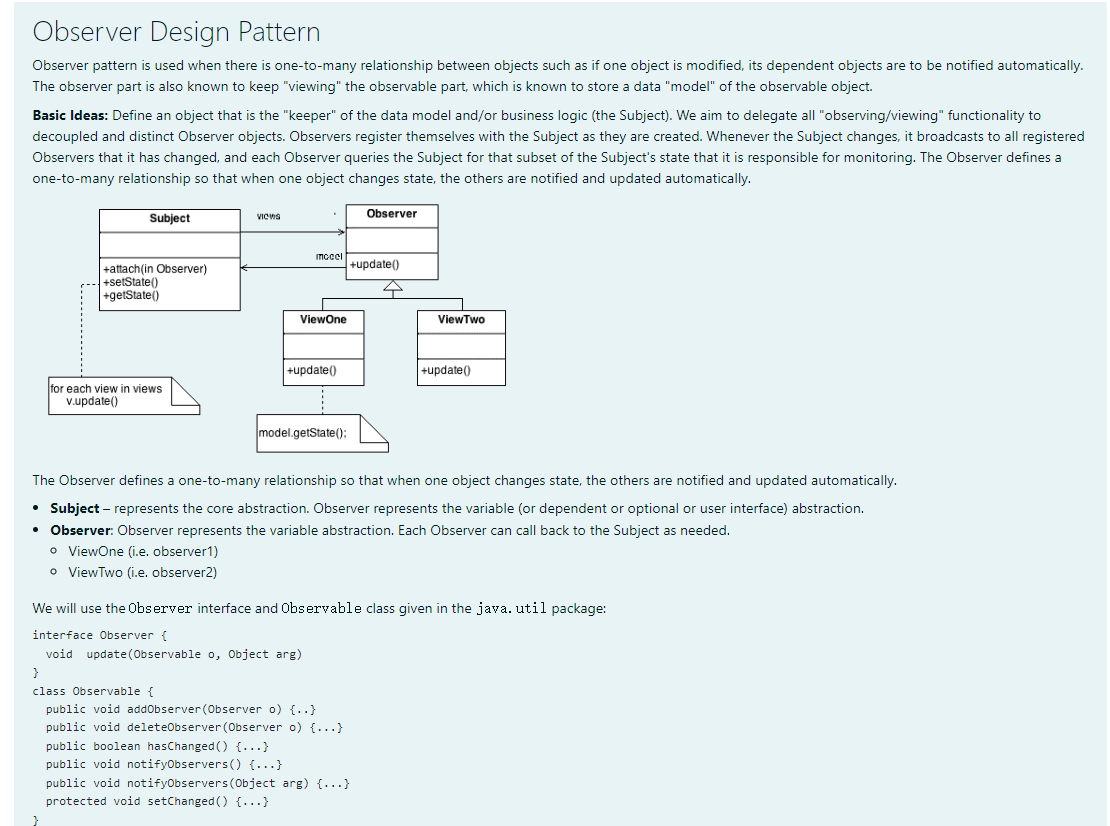Click the Observer Design Pattern heading
Screen dimensions: 1110x826
click(x=176, y=32)
